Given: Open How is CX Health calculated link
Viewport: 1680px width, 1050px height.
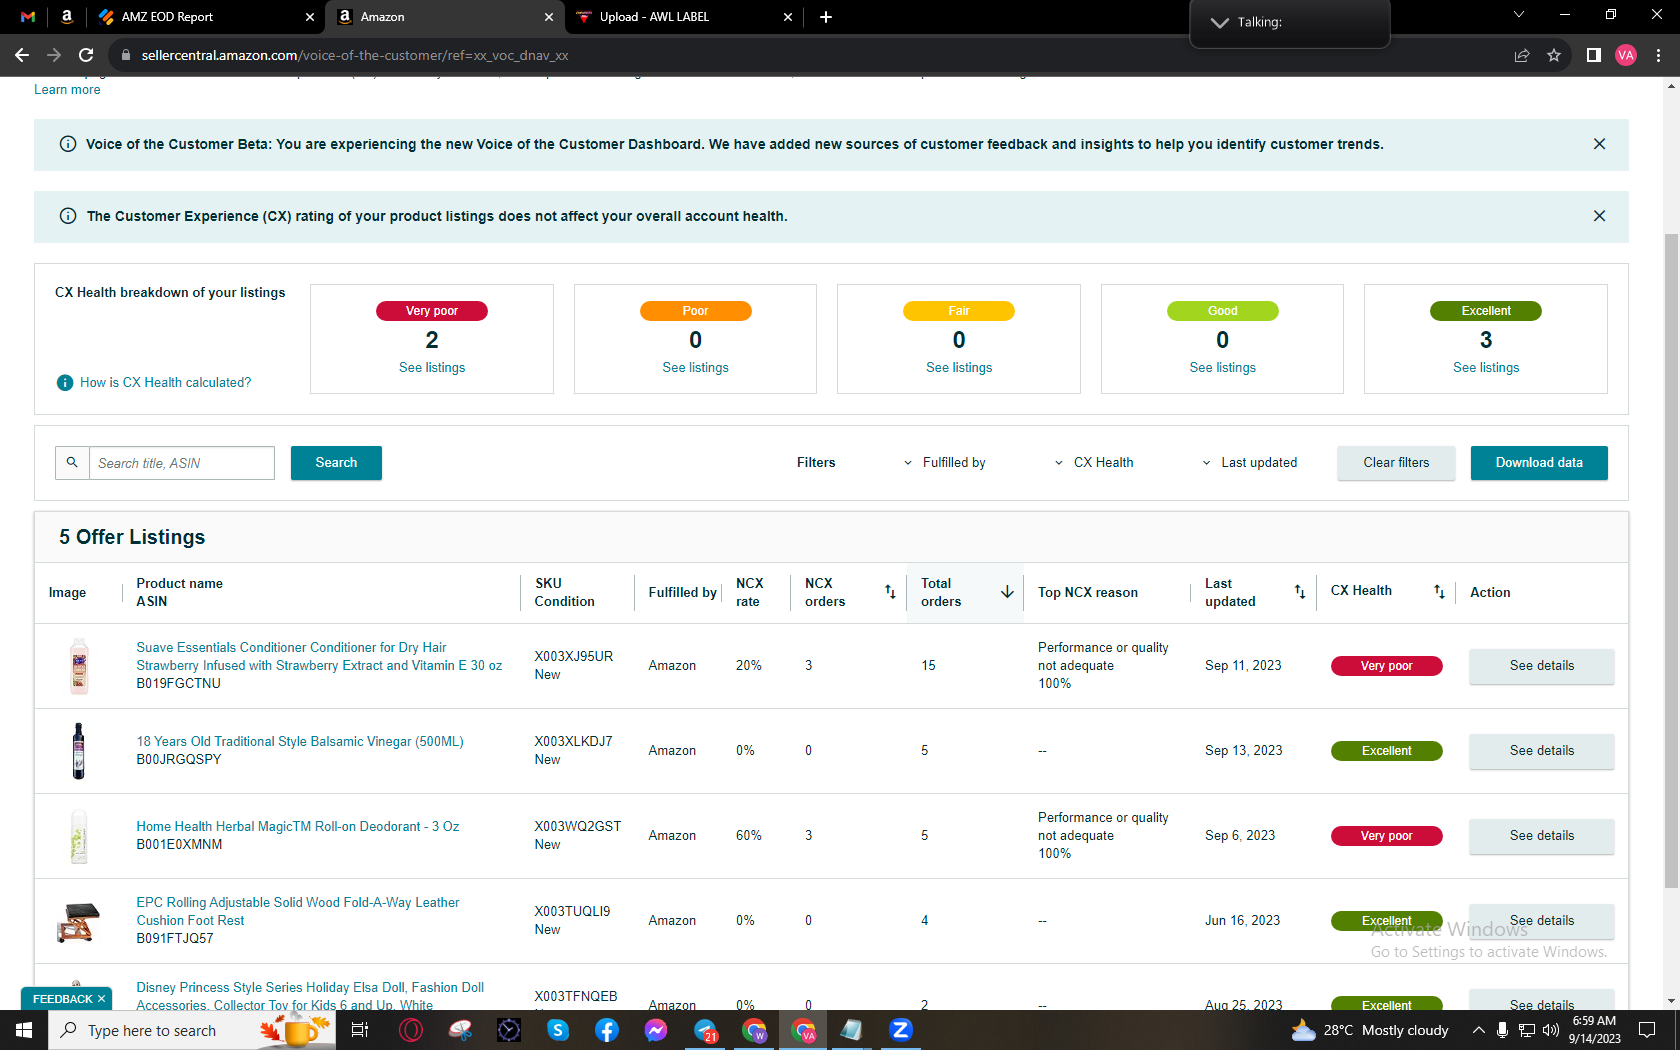Looking at the screenshot, I should coord(166,383).
